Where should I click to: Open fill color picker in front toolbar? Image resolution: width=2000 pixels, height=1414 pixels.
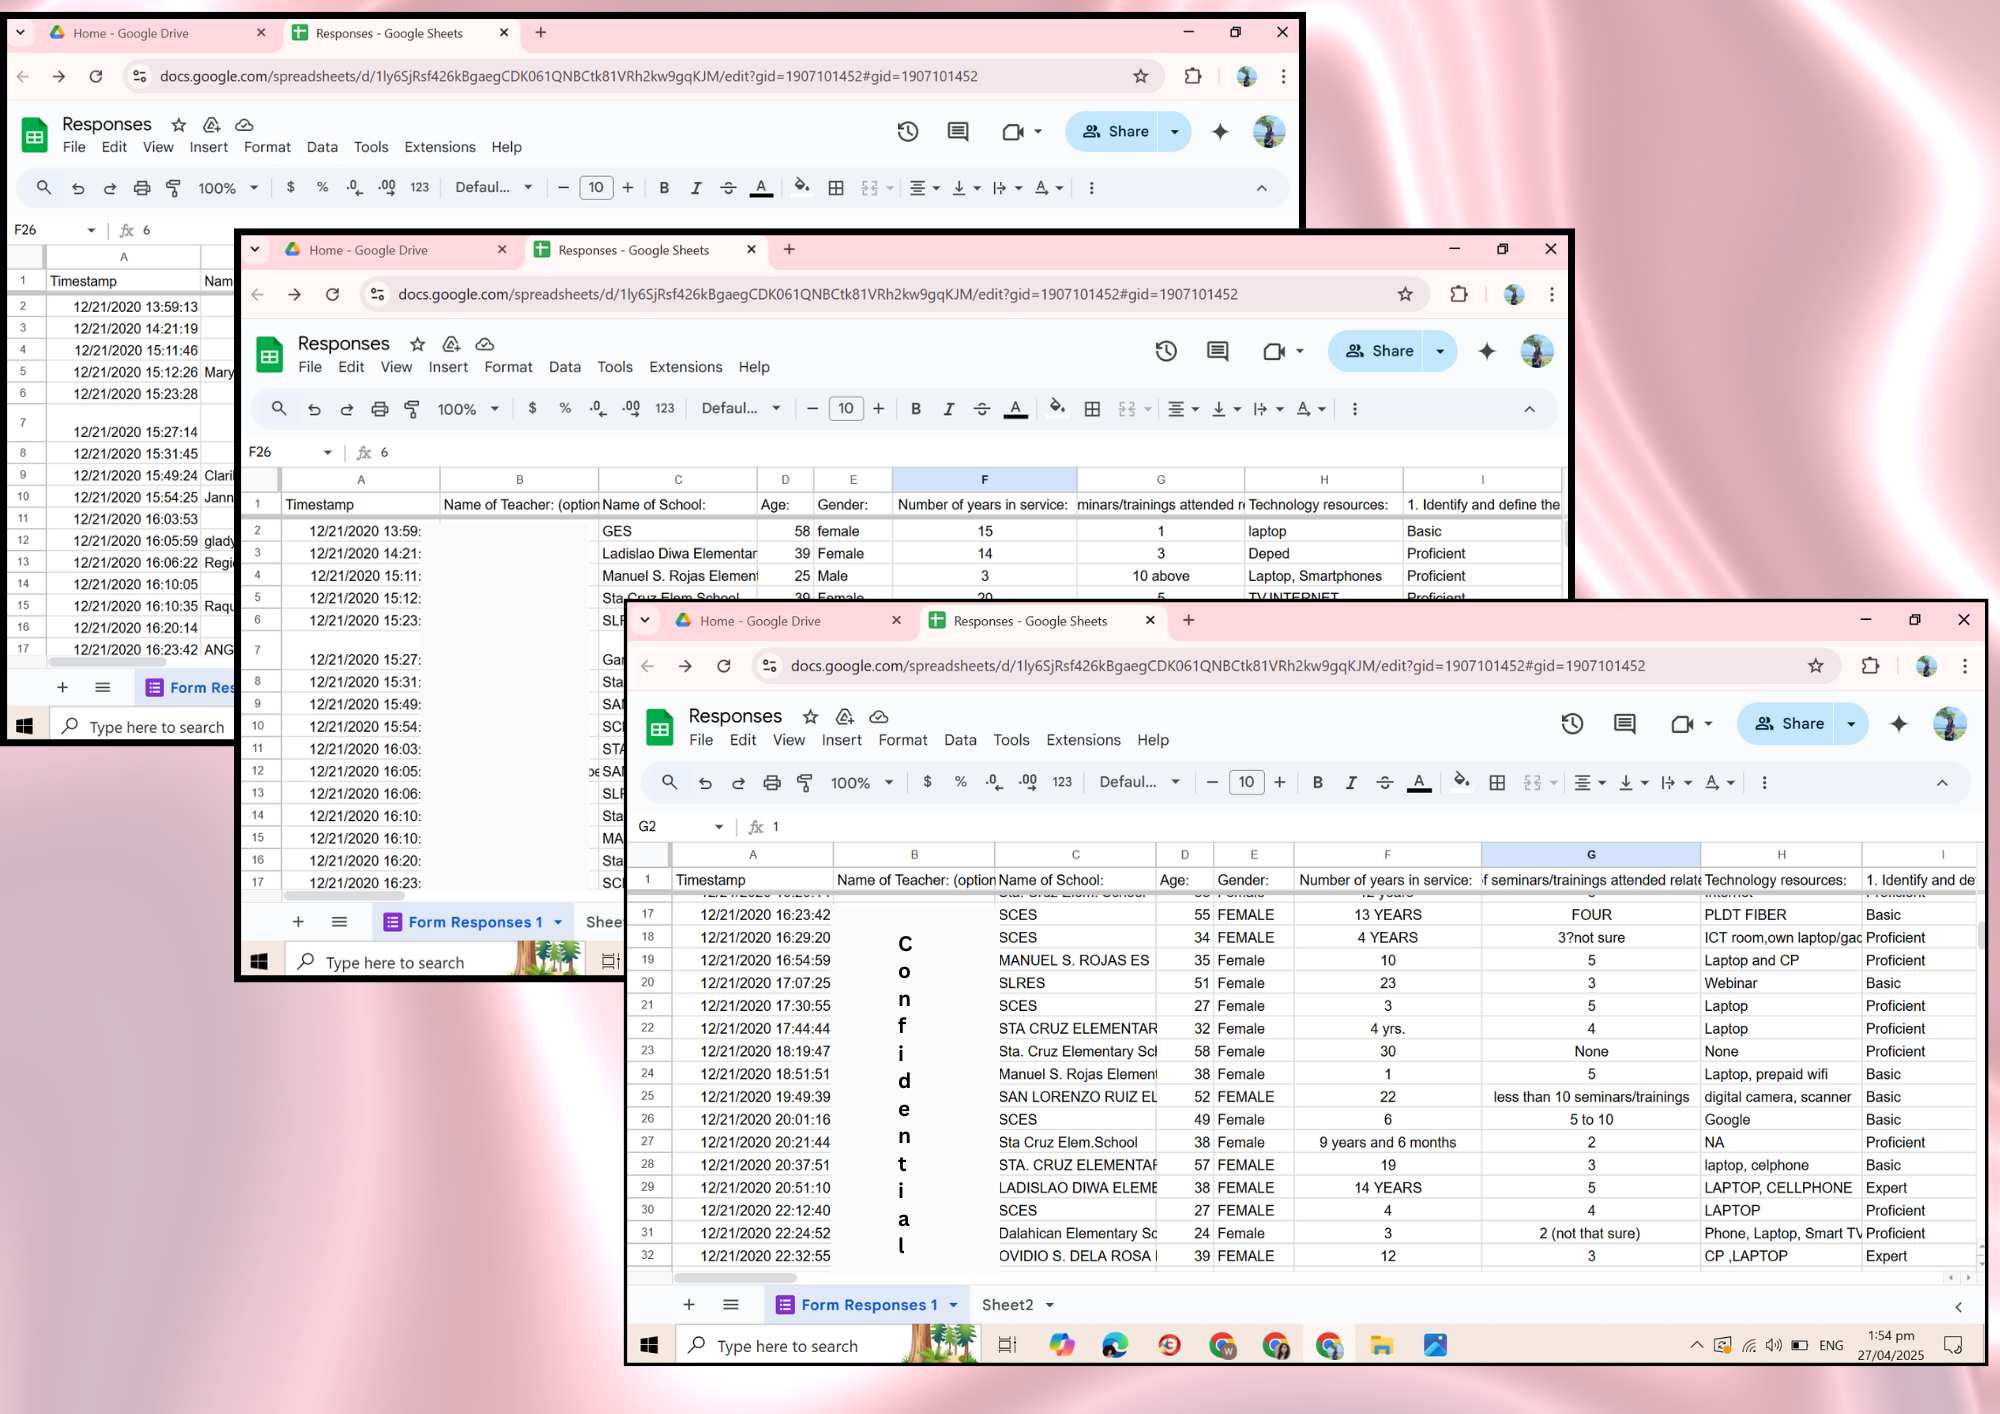tap(1461, 783)
